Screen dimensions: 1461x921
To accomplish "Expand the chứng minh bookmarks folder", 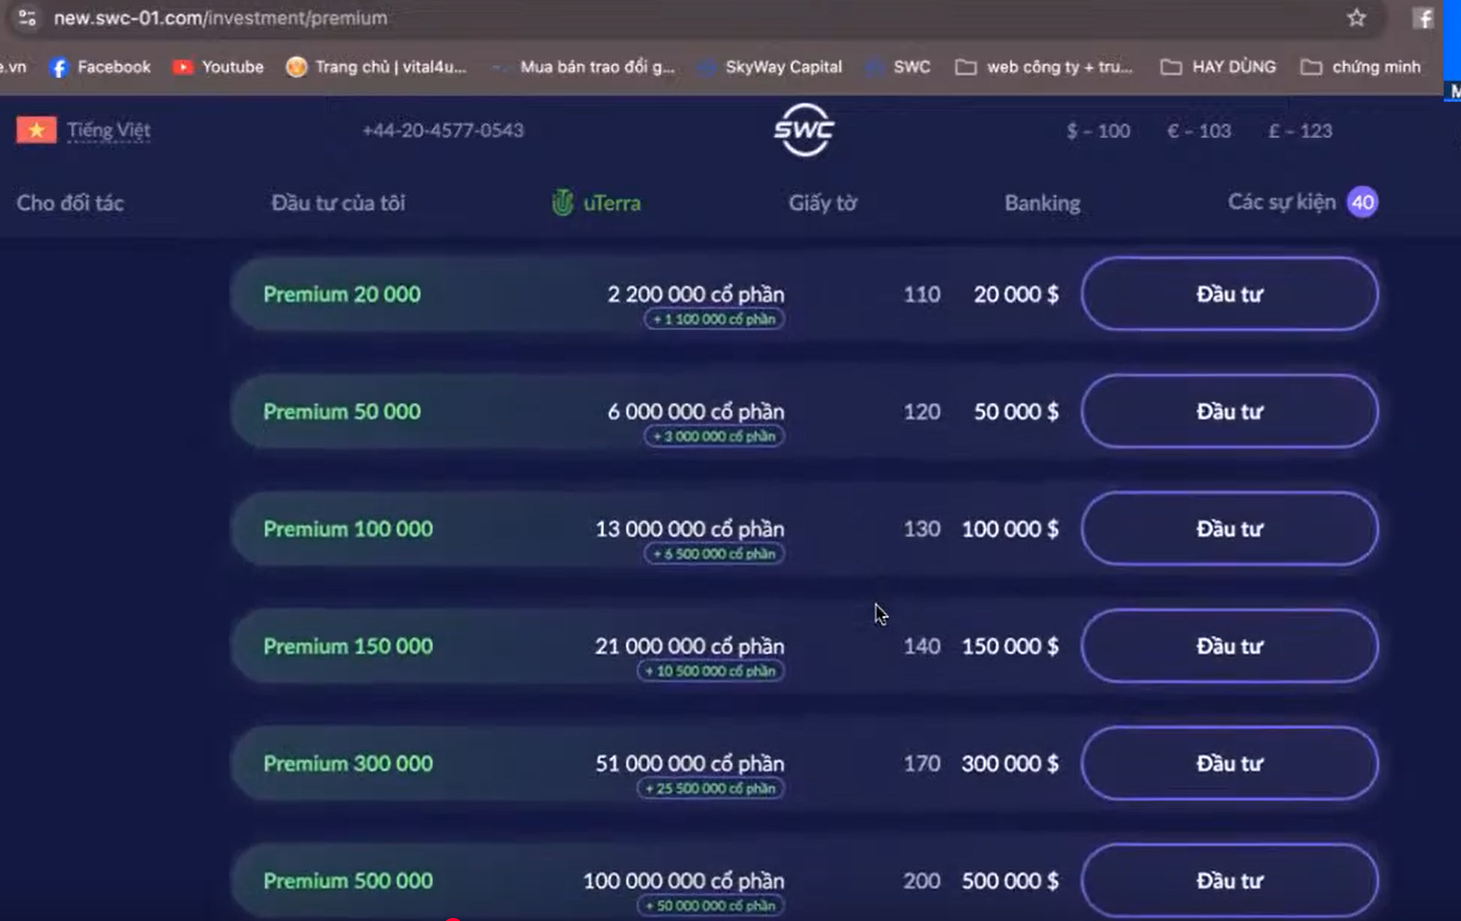I will pos(1360,67).
